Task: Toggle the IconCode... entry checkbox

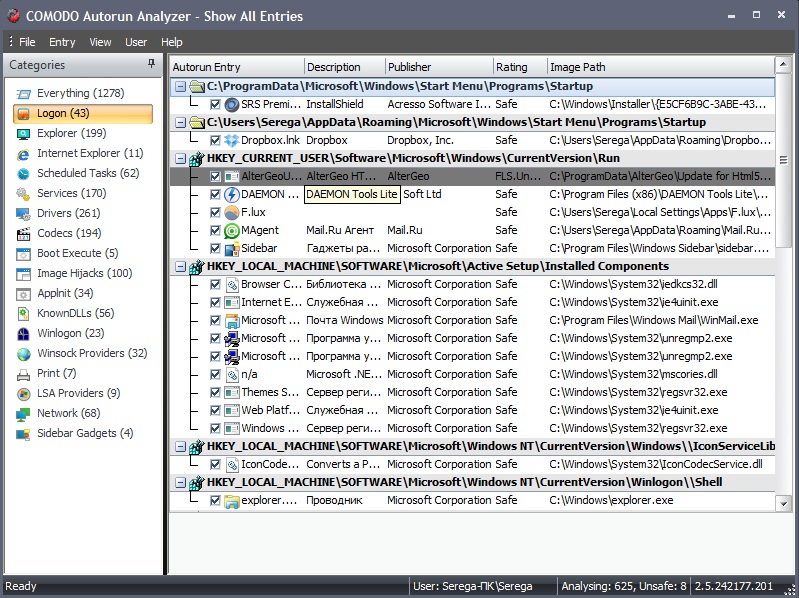Action: pos(215,465)
